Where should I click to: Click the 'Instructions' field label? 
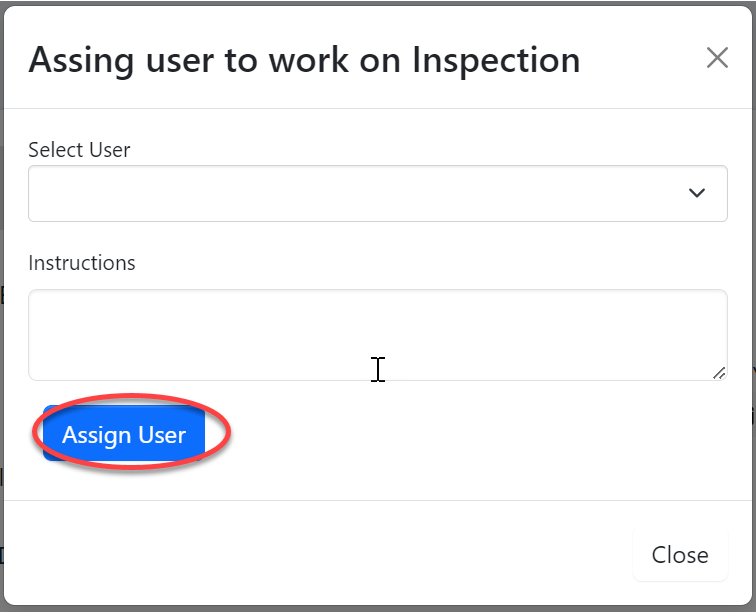pyautogui.click(x=82, y=263)
